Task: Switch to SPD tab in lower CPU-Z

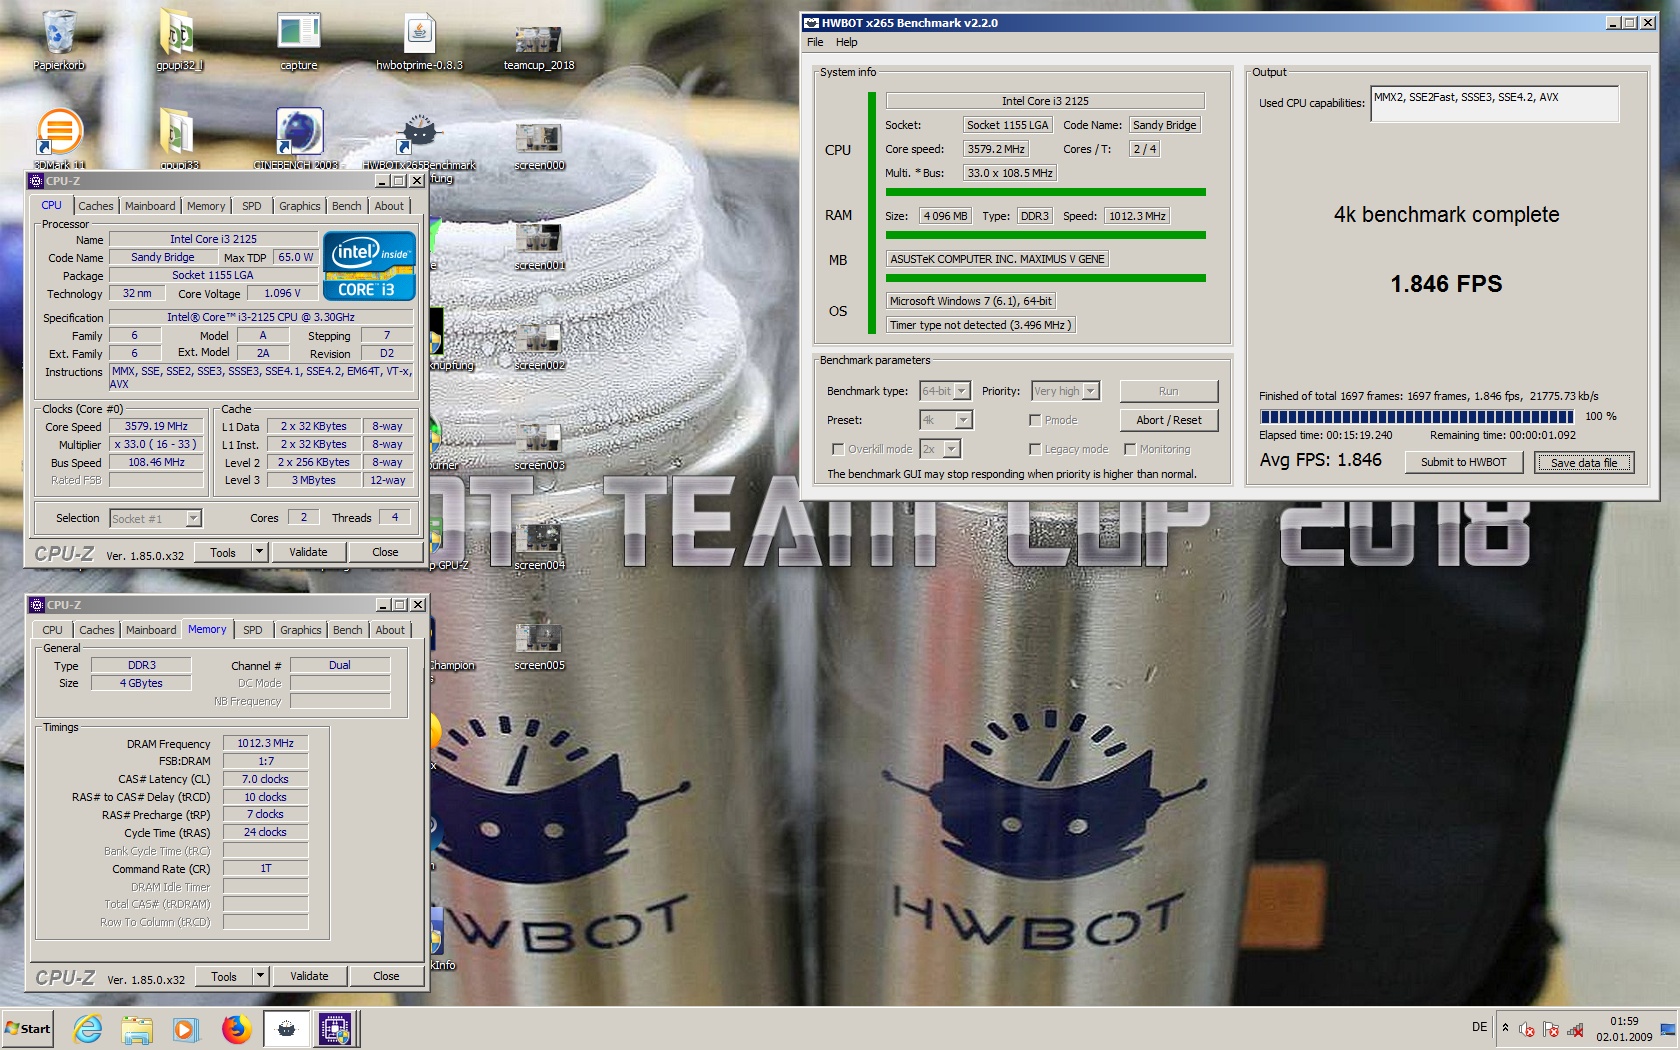Action: 253,630
